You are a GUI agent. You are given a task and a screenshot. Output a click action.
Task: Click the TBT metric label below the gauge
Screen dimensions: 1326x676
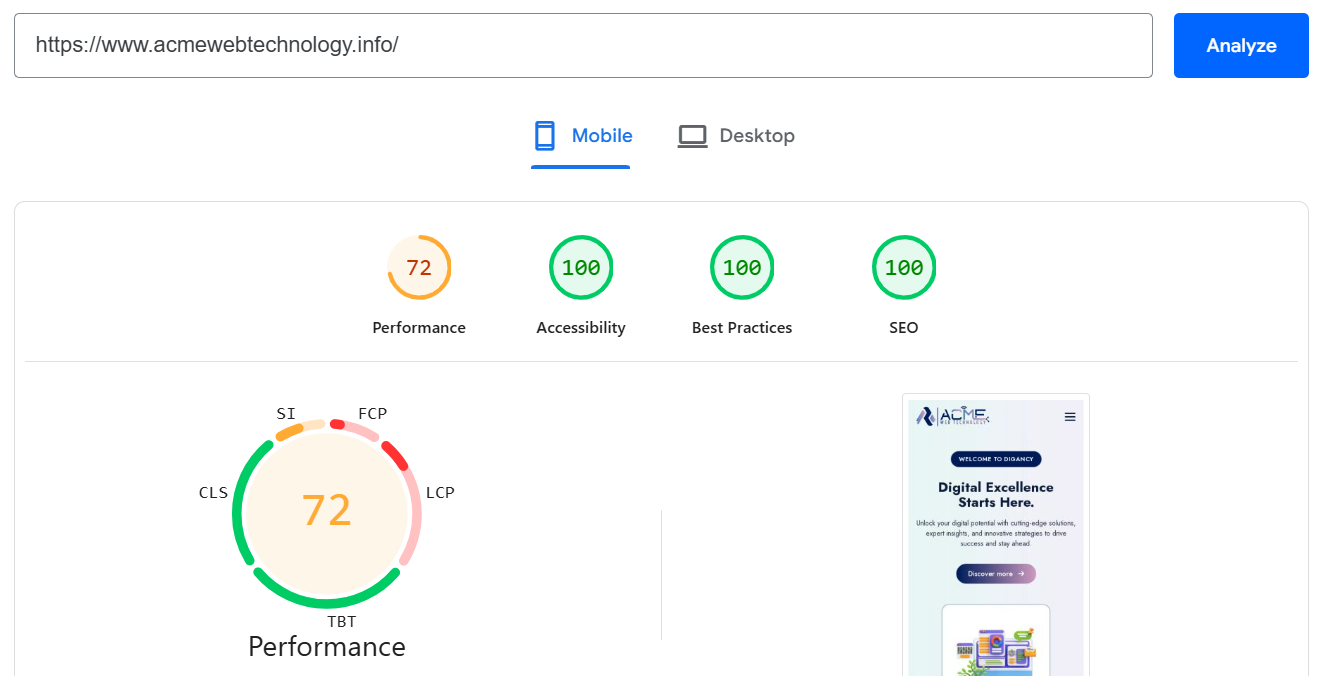tap(344, 621)
